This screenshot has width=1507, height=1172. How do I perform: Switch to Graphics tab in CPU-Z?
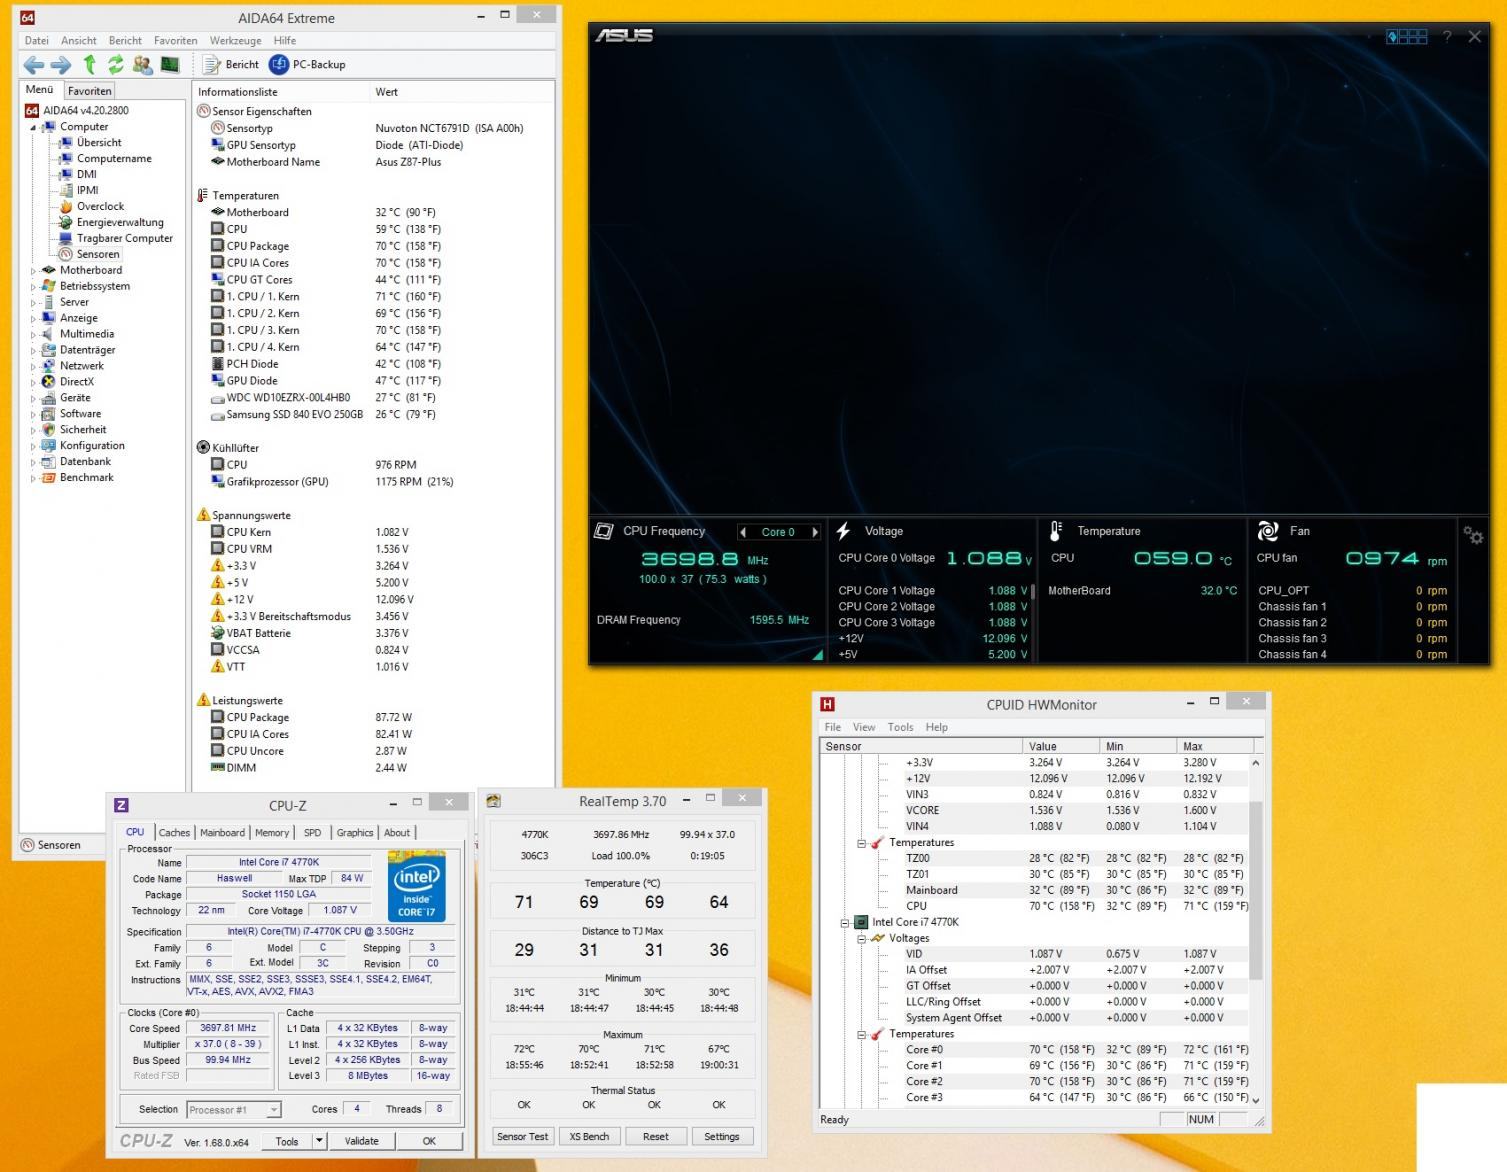[x=355, y=832]
